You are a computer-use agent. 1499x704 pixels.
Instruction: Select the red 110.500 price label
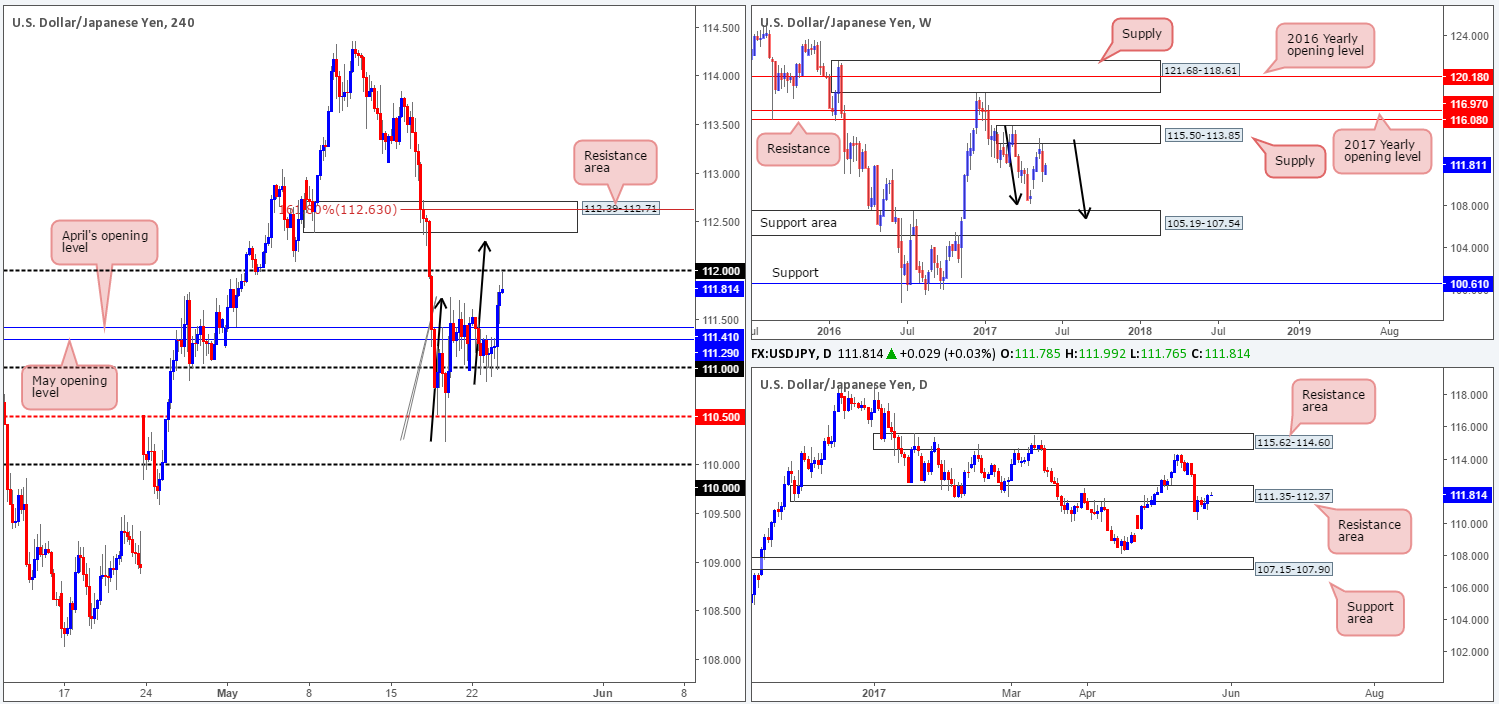tap(720, 416)
